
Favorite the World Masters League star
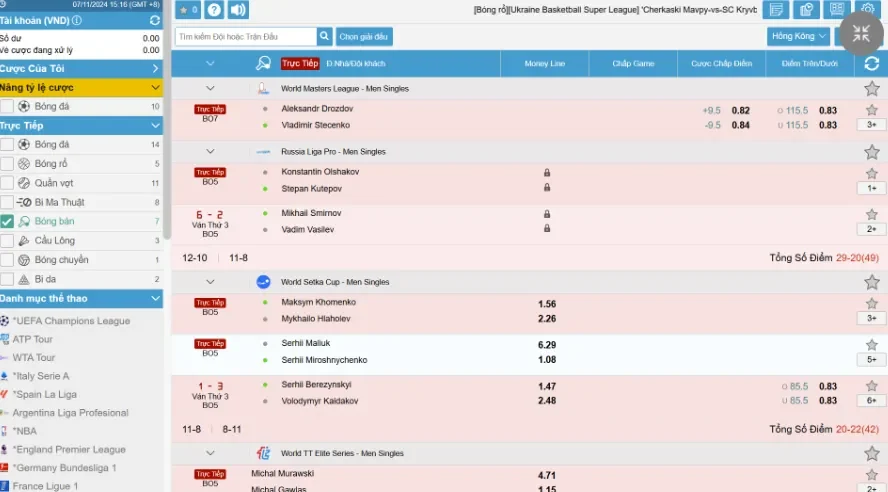(871, 89)
